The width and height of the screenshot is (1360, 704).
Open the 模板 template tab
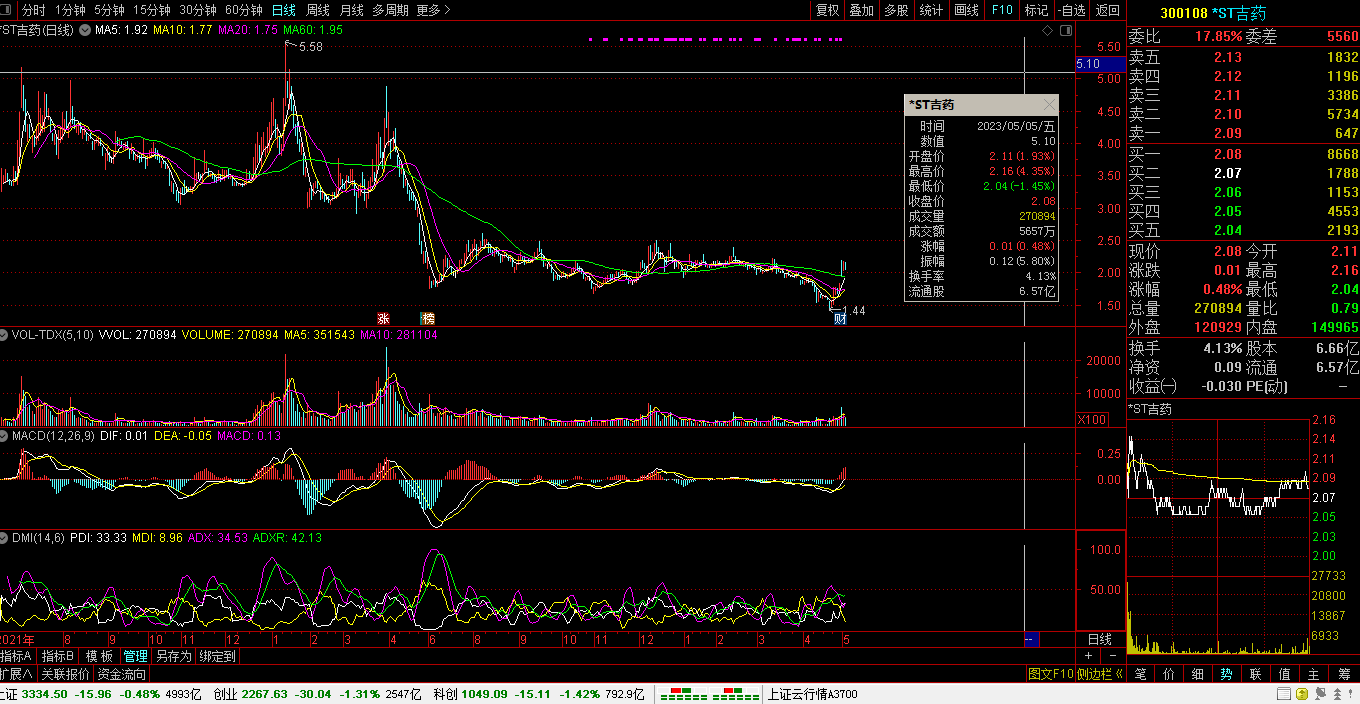tap(99, 656)
